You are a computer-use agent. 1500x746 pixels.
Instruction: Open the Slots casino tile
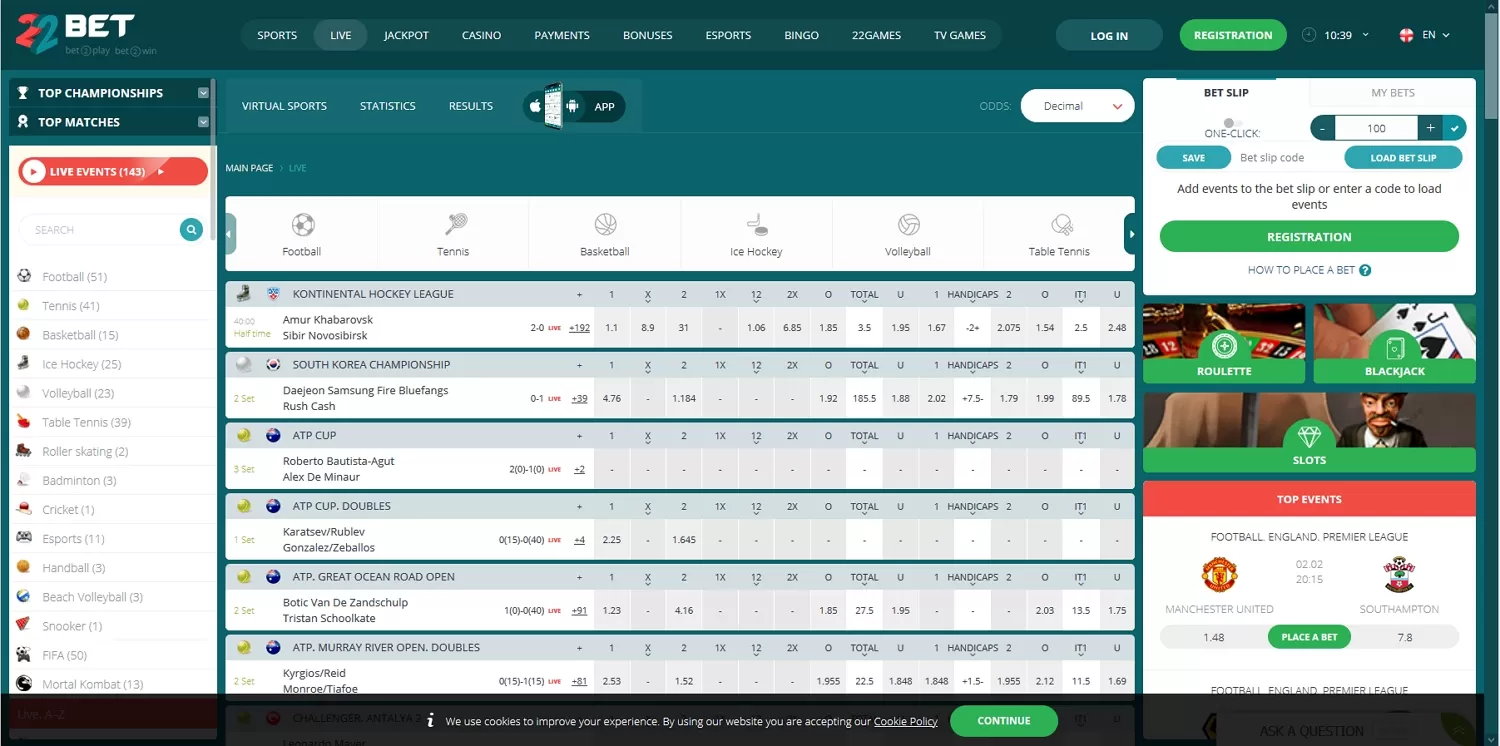(x=1309, y=432)
